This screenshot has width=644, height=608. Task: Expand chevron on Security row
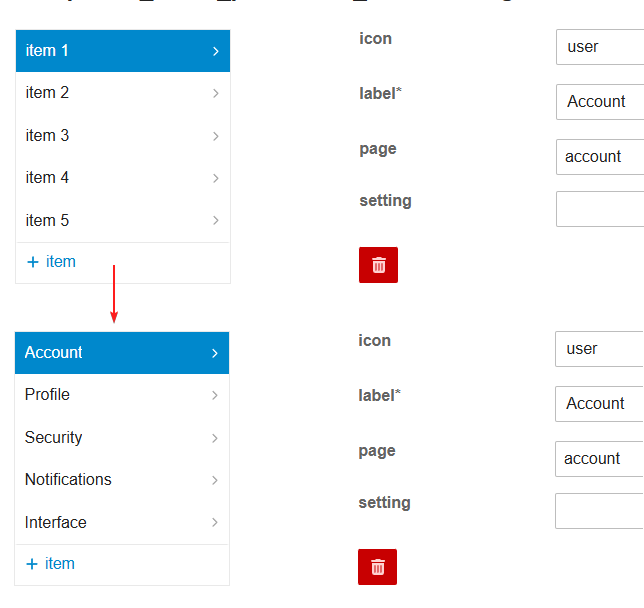[215, 438]
